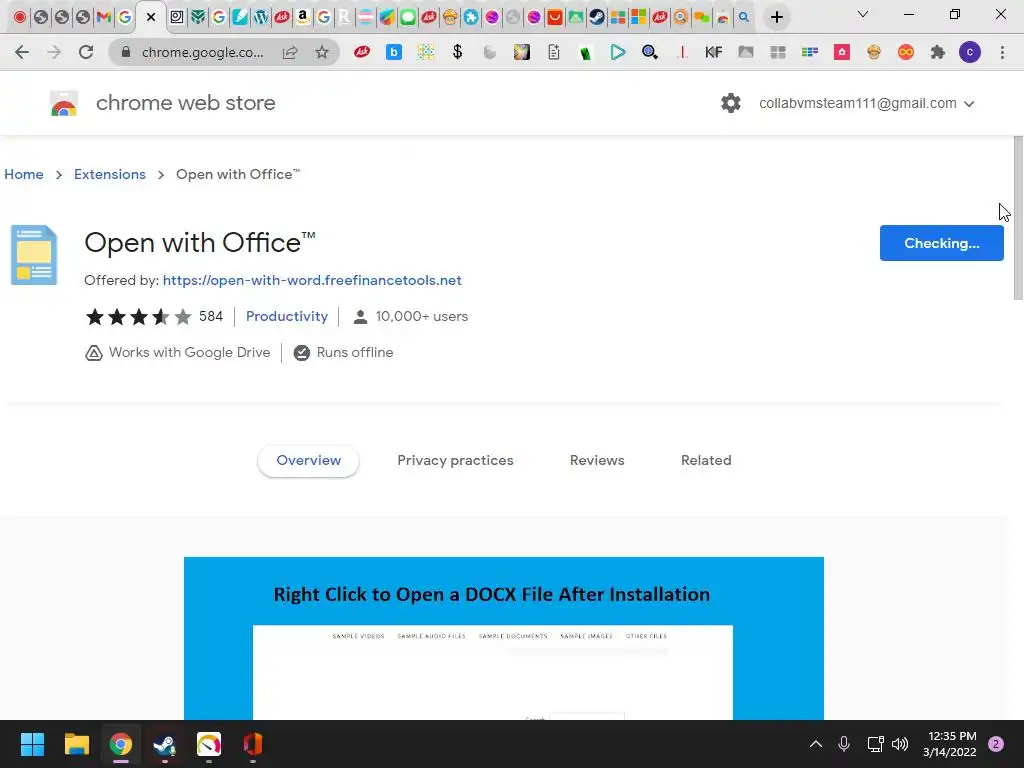Open a new browser tab
The height and width of the screenshot is (768, 1024).
[776, 17]
